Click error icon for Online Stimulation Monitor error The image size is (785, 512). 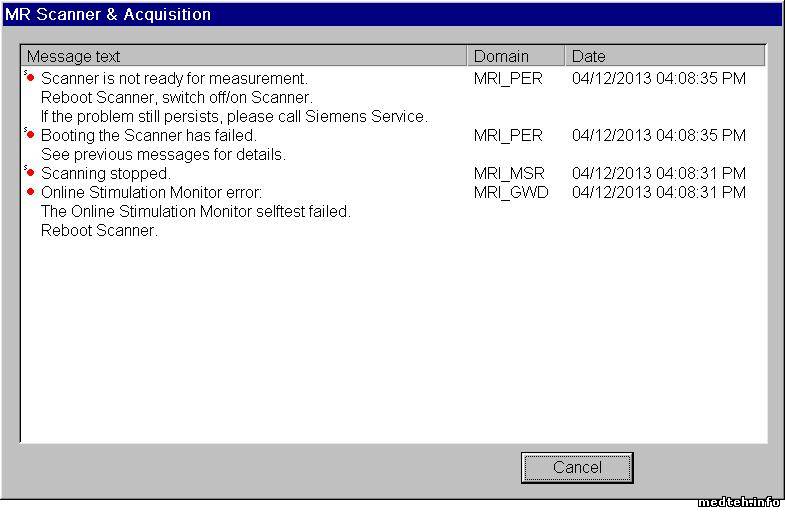click(30, 192)
